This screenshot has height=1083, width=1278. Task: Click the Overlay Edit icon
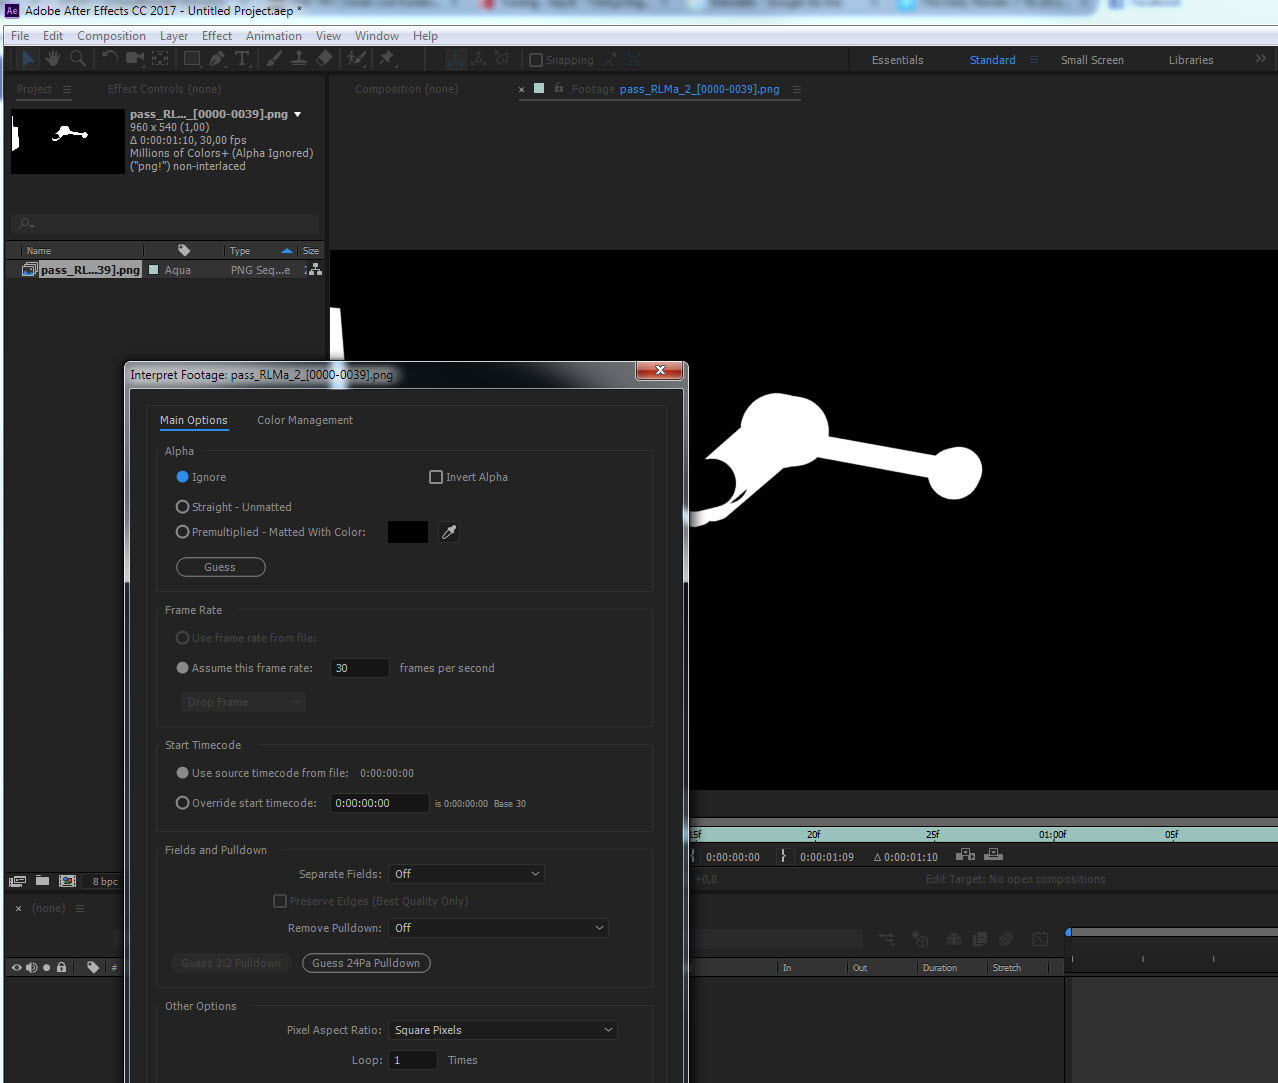993,855
